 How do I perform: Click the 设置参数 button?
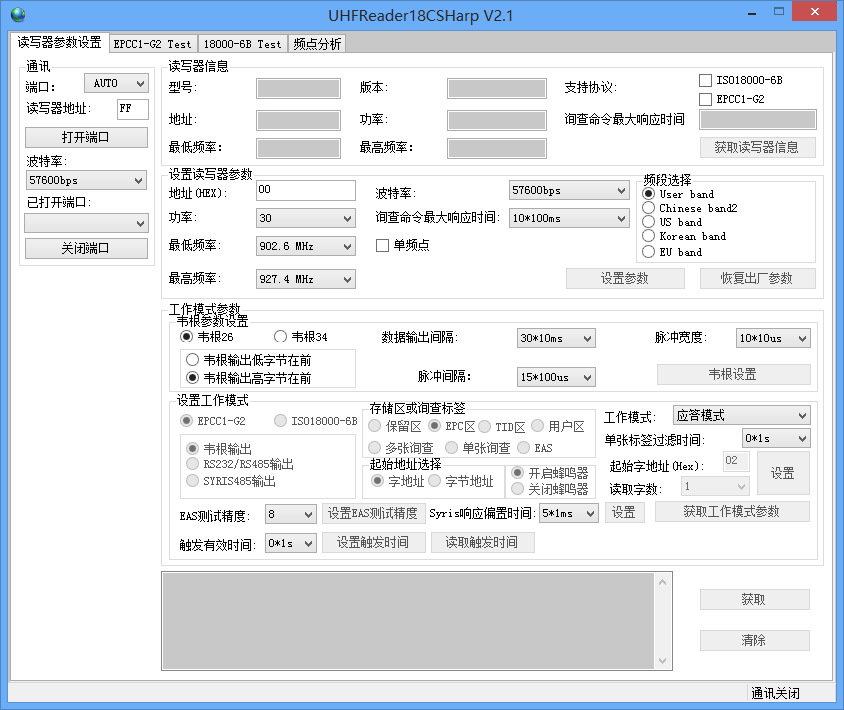click(625, 278)
